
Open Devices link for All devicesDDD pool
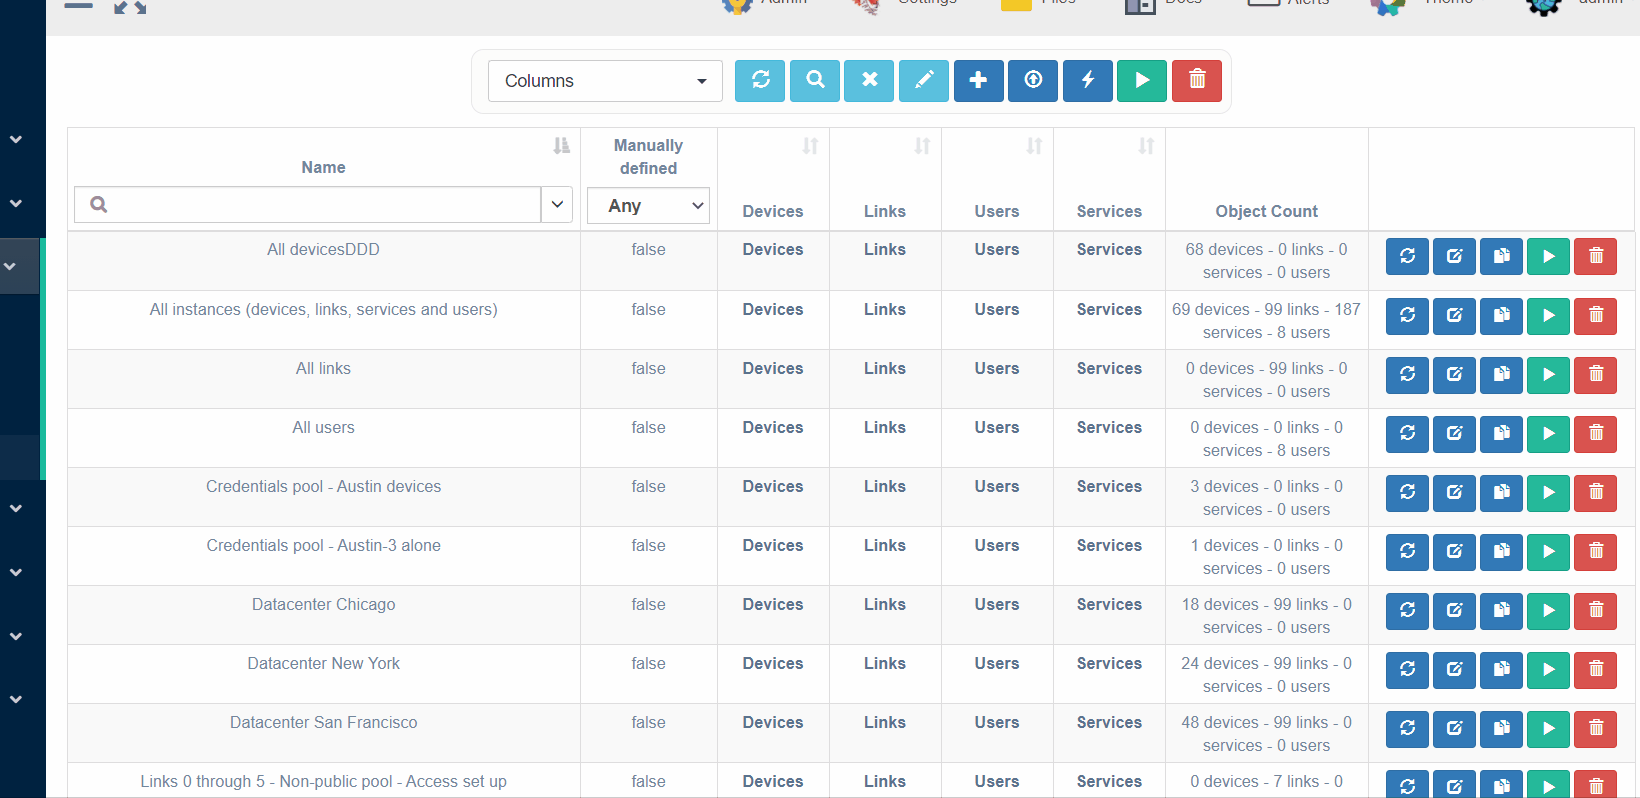tap(773, 250)
